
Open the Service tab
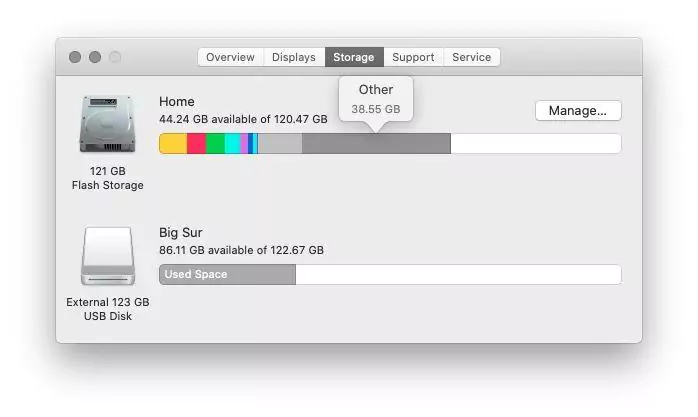471,57
